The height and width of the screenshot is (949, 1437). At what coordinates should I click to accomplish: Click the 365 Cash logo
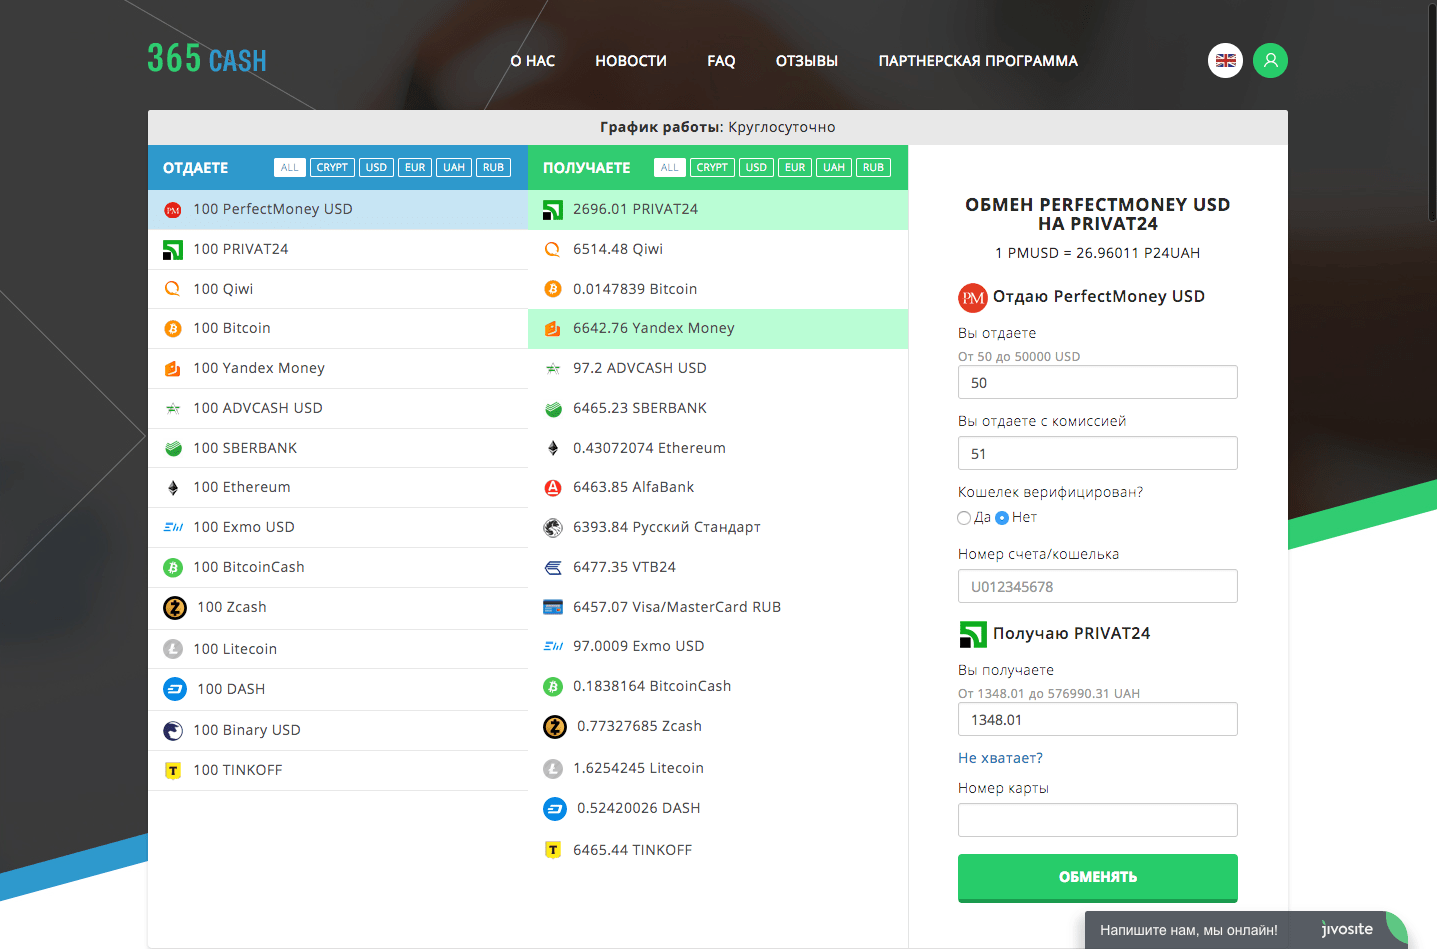point(207,59)
